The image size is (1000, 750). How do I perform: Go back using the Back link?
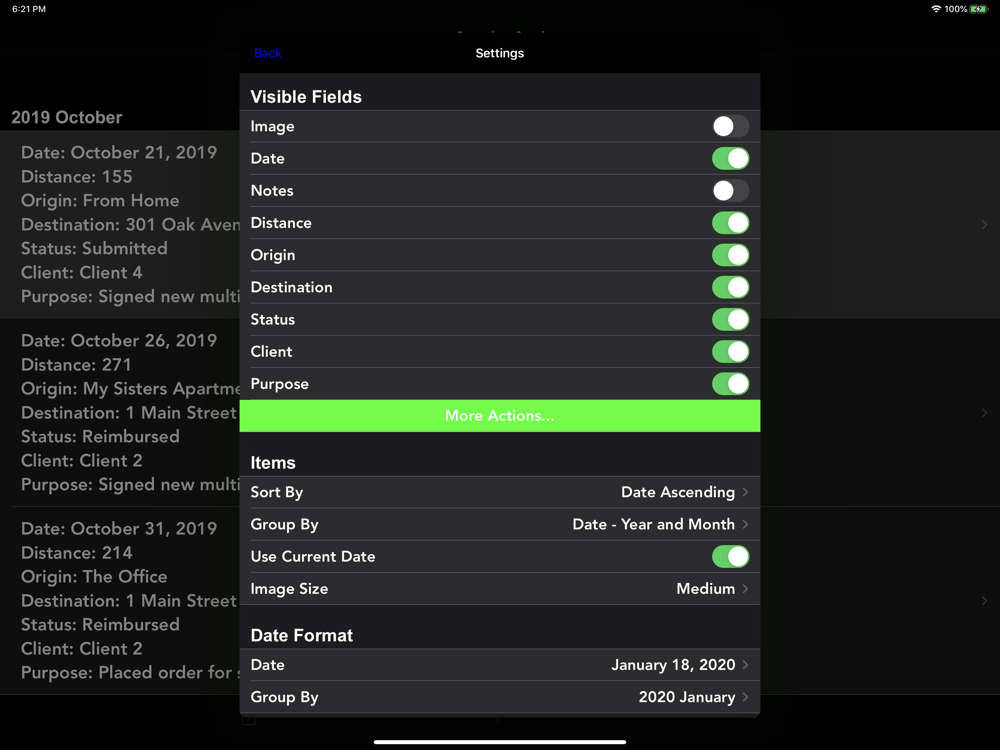click(268, 53)
